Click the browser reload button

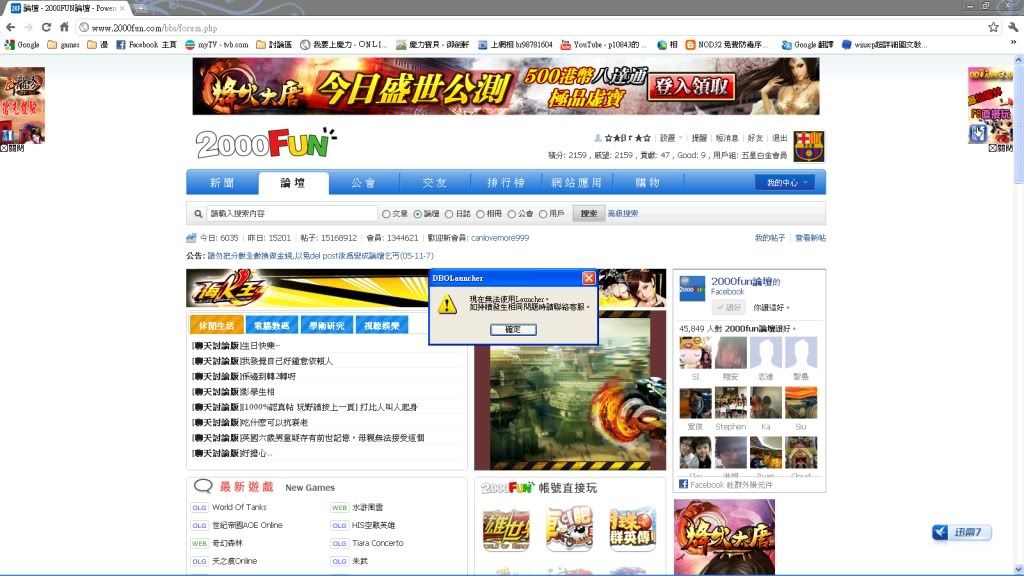click(x=46, y=27)
